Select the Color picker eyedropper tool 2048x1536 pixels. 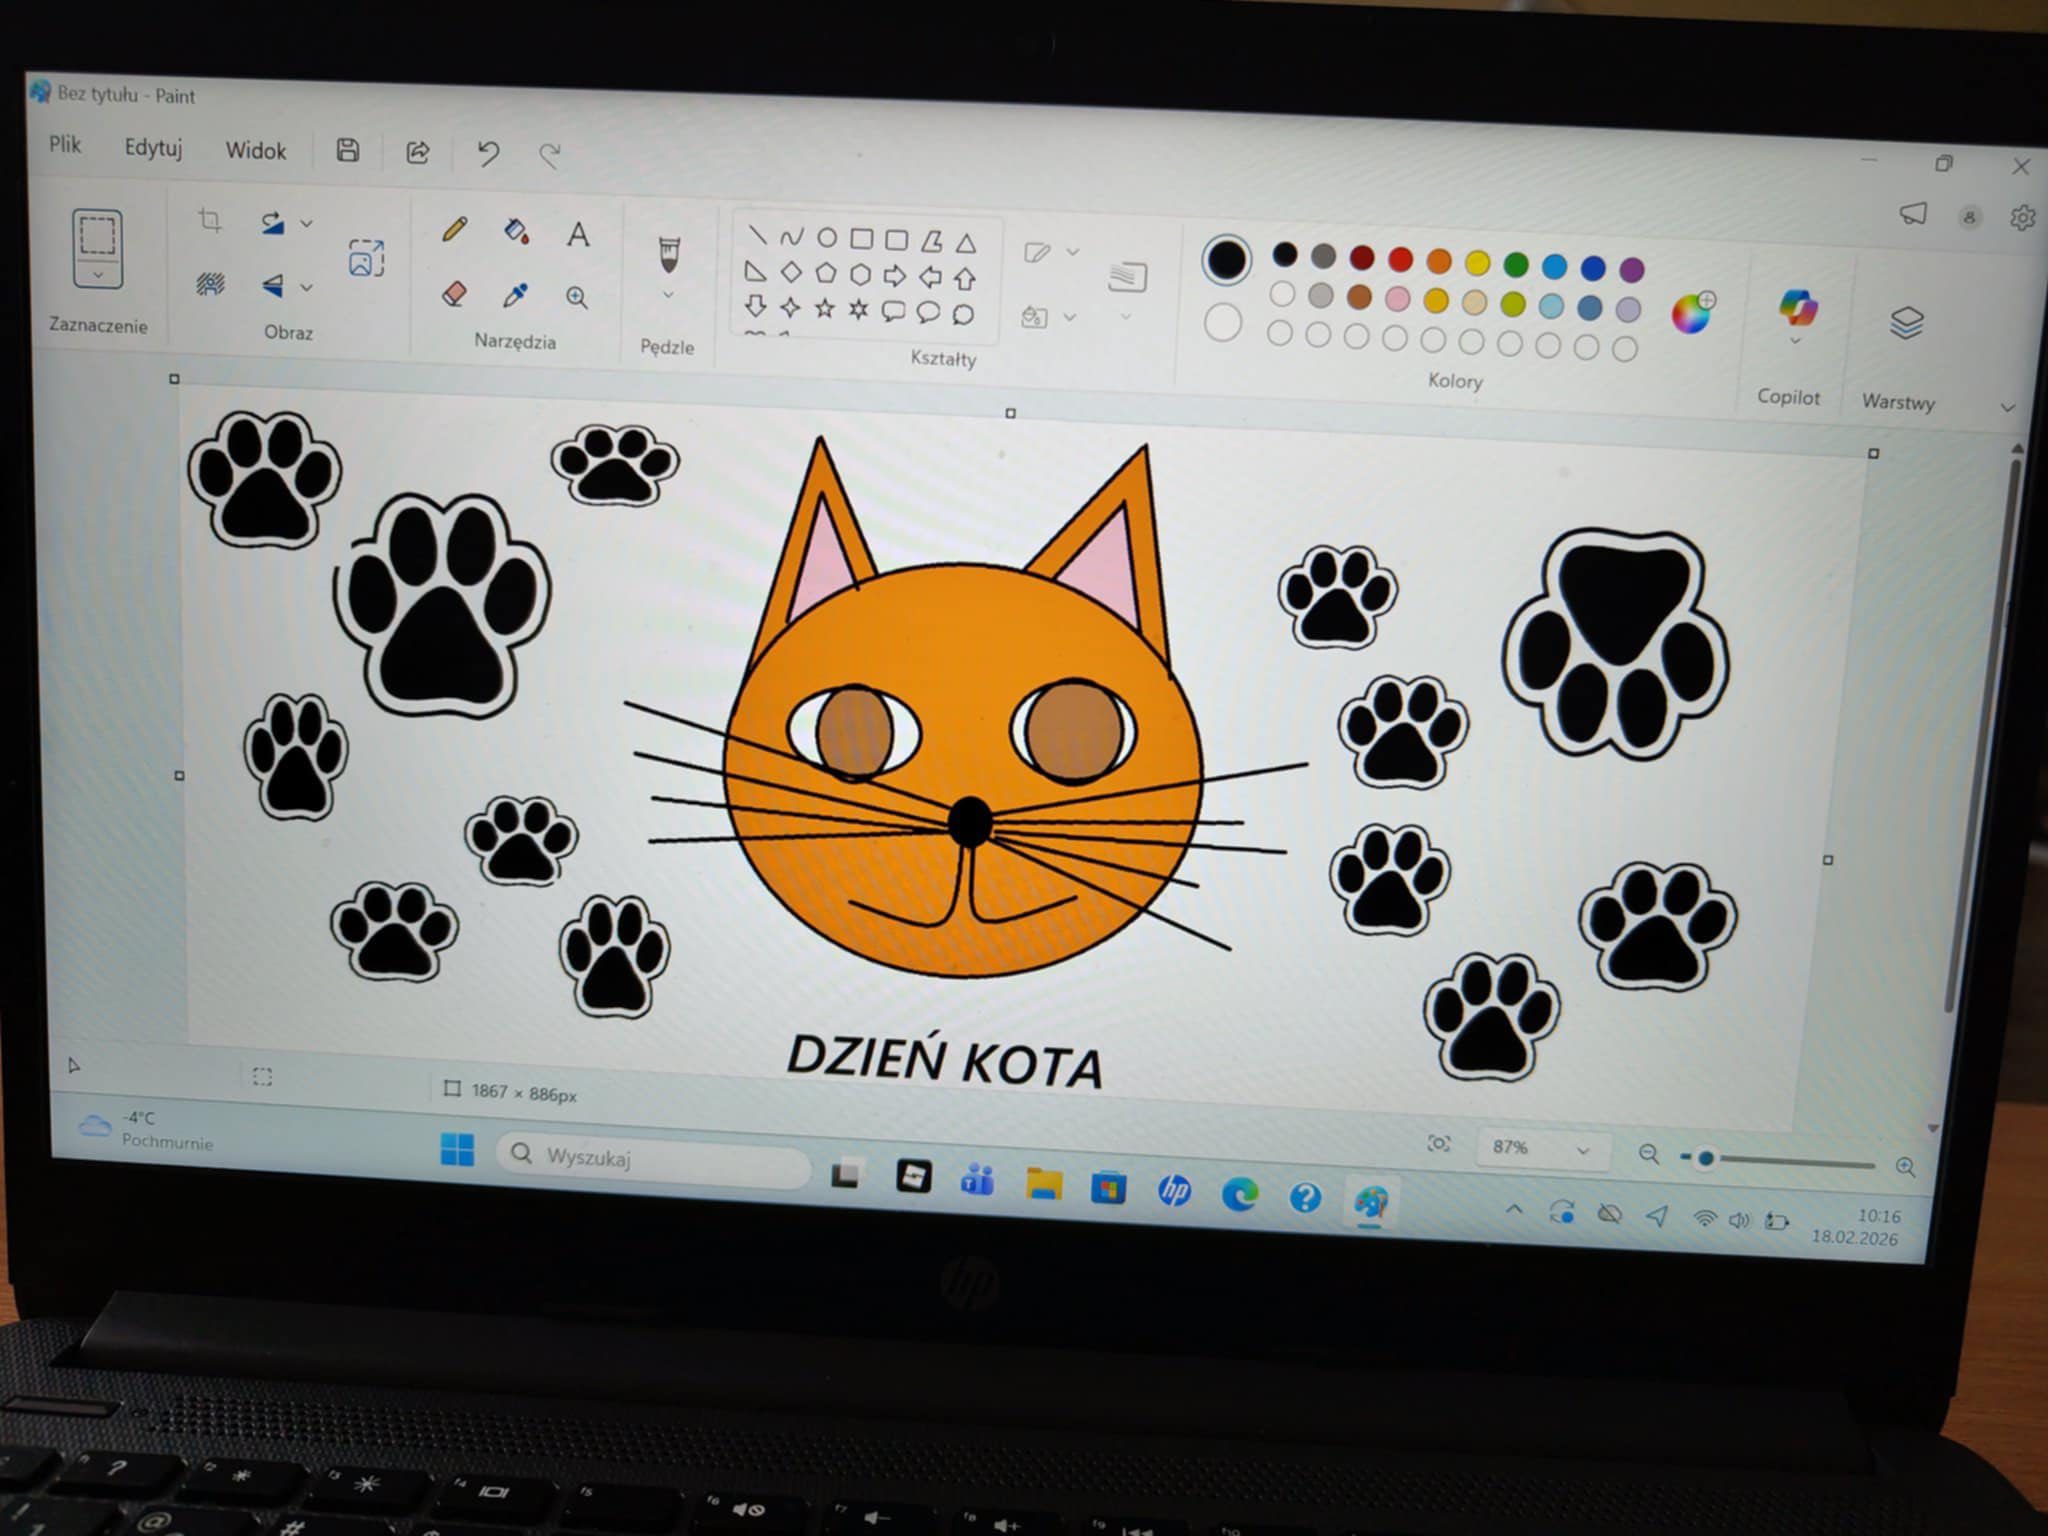[516, 295]
